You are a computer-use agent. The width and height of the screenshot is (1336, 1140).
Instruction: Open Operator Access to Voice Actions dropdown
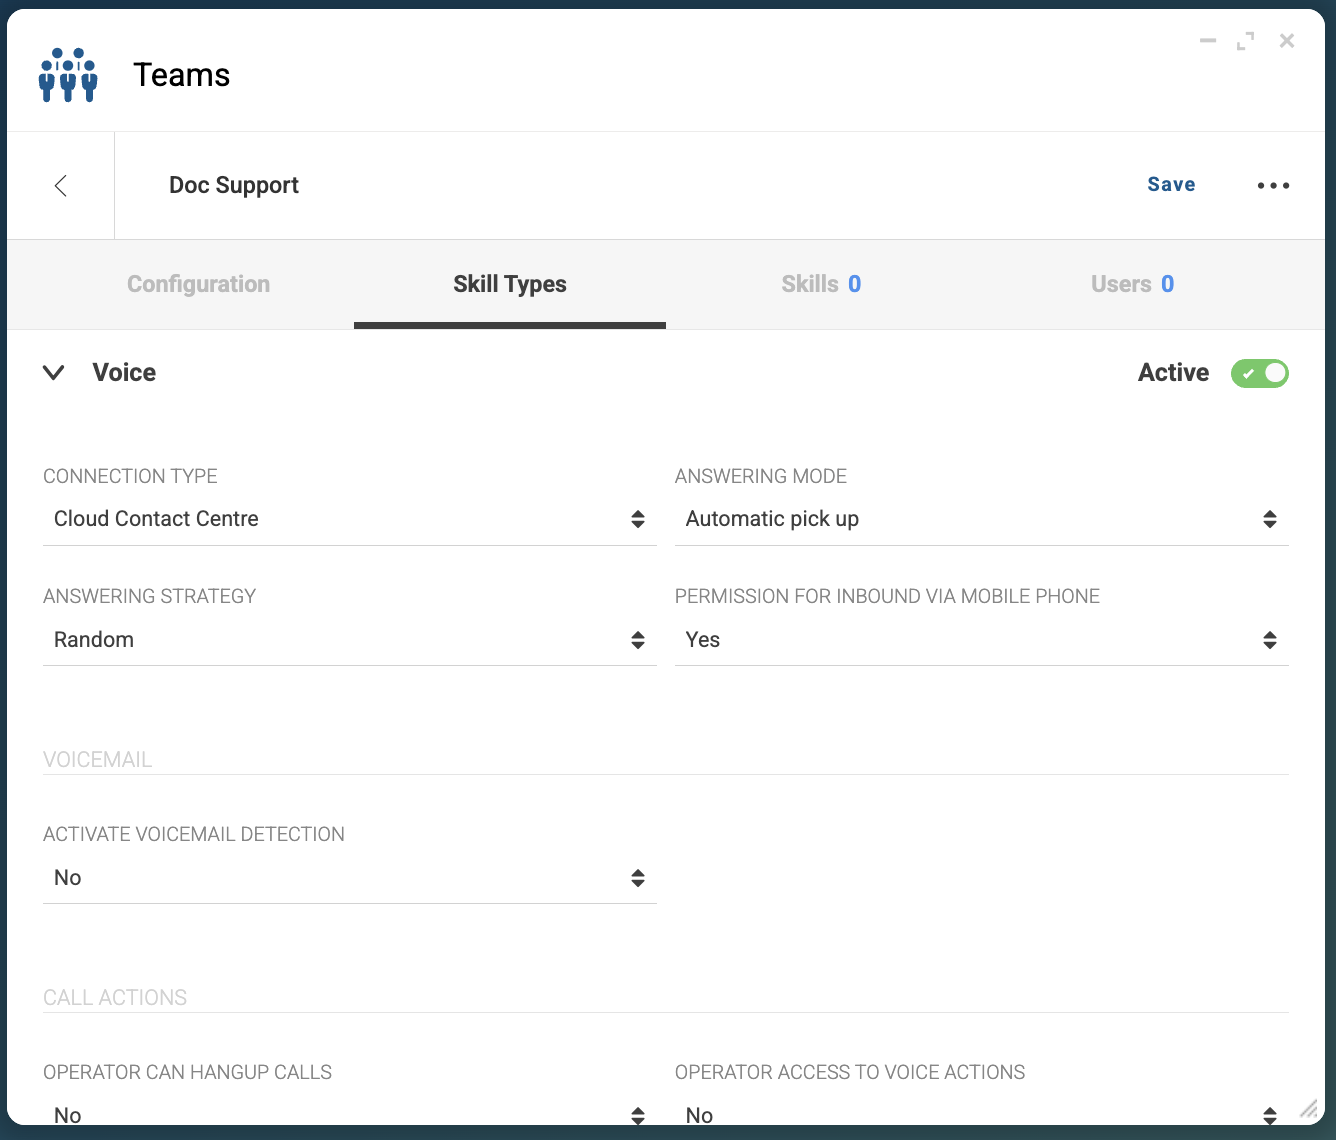(981, 1112)
